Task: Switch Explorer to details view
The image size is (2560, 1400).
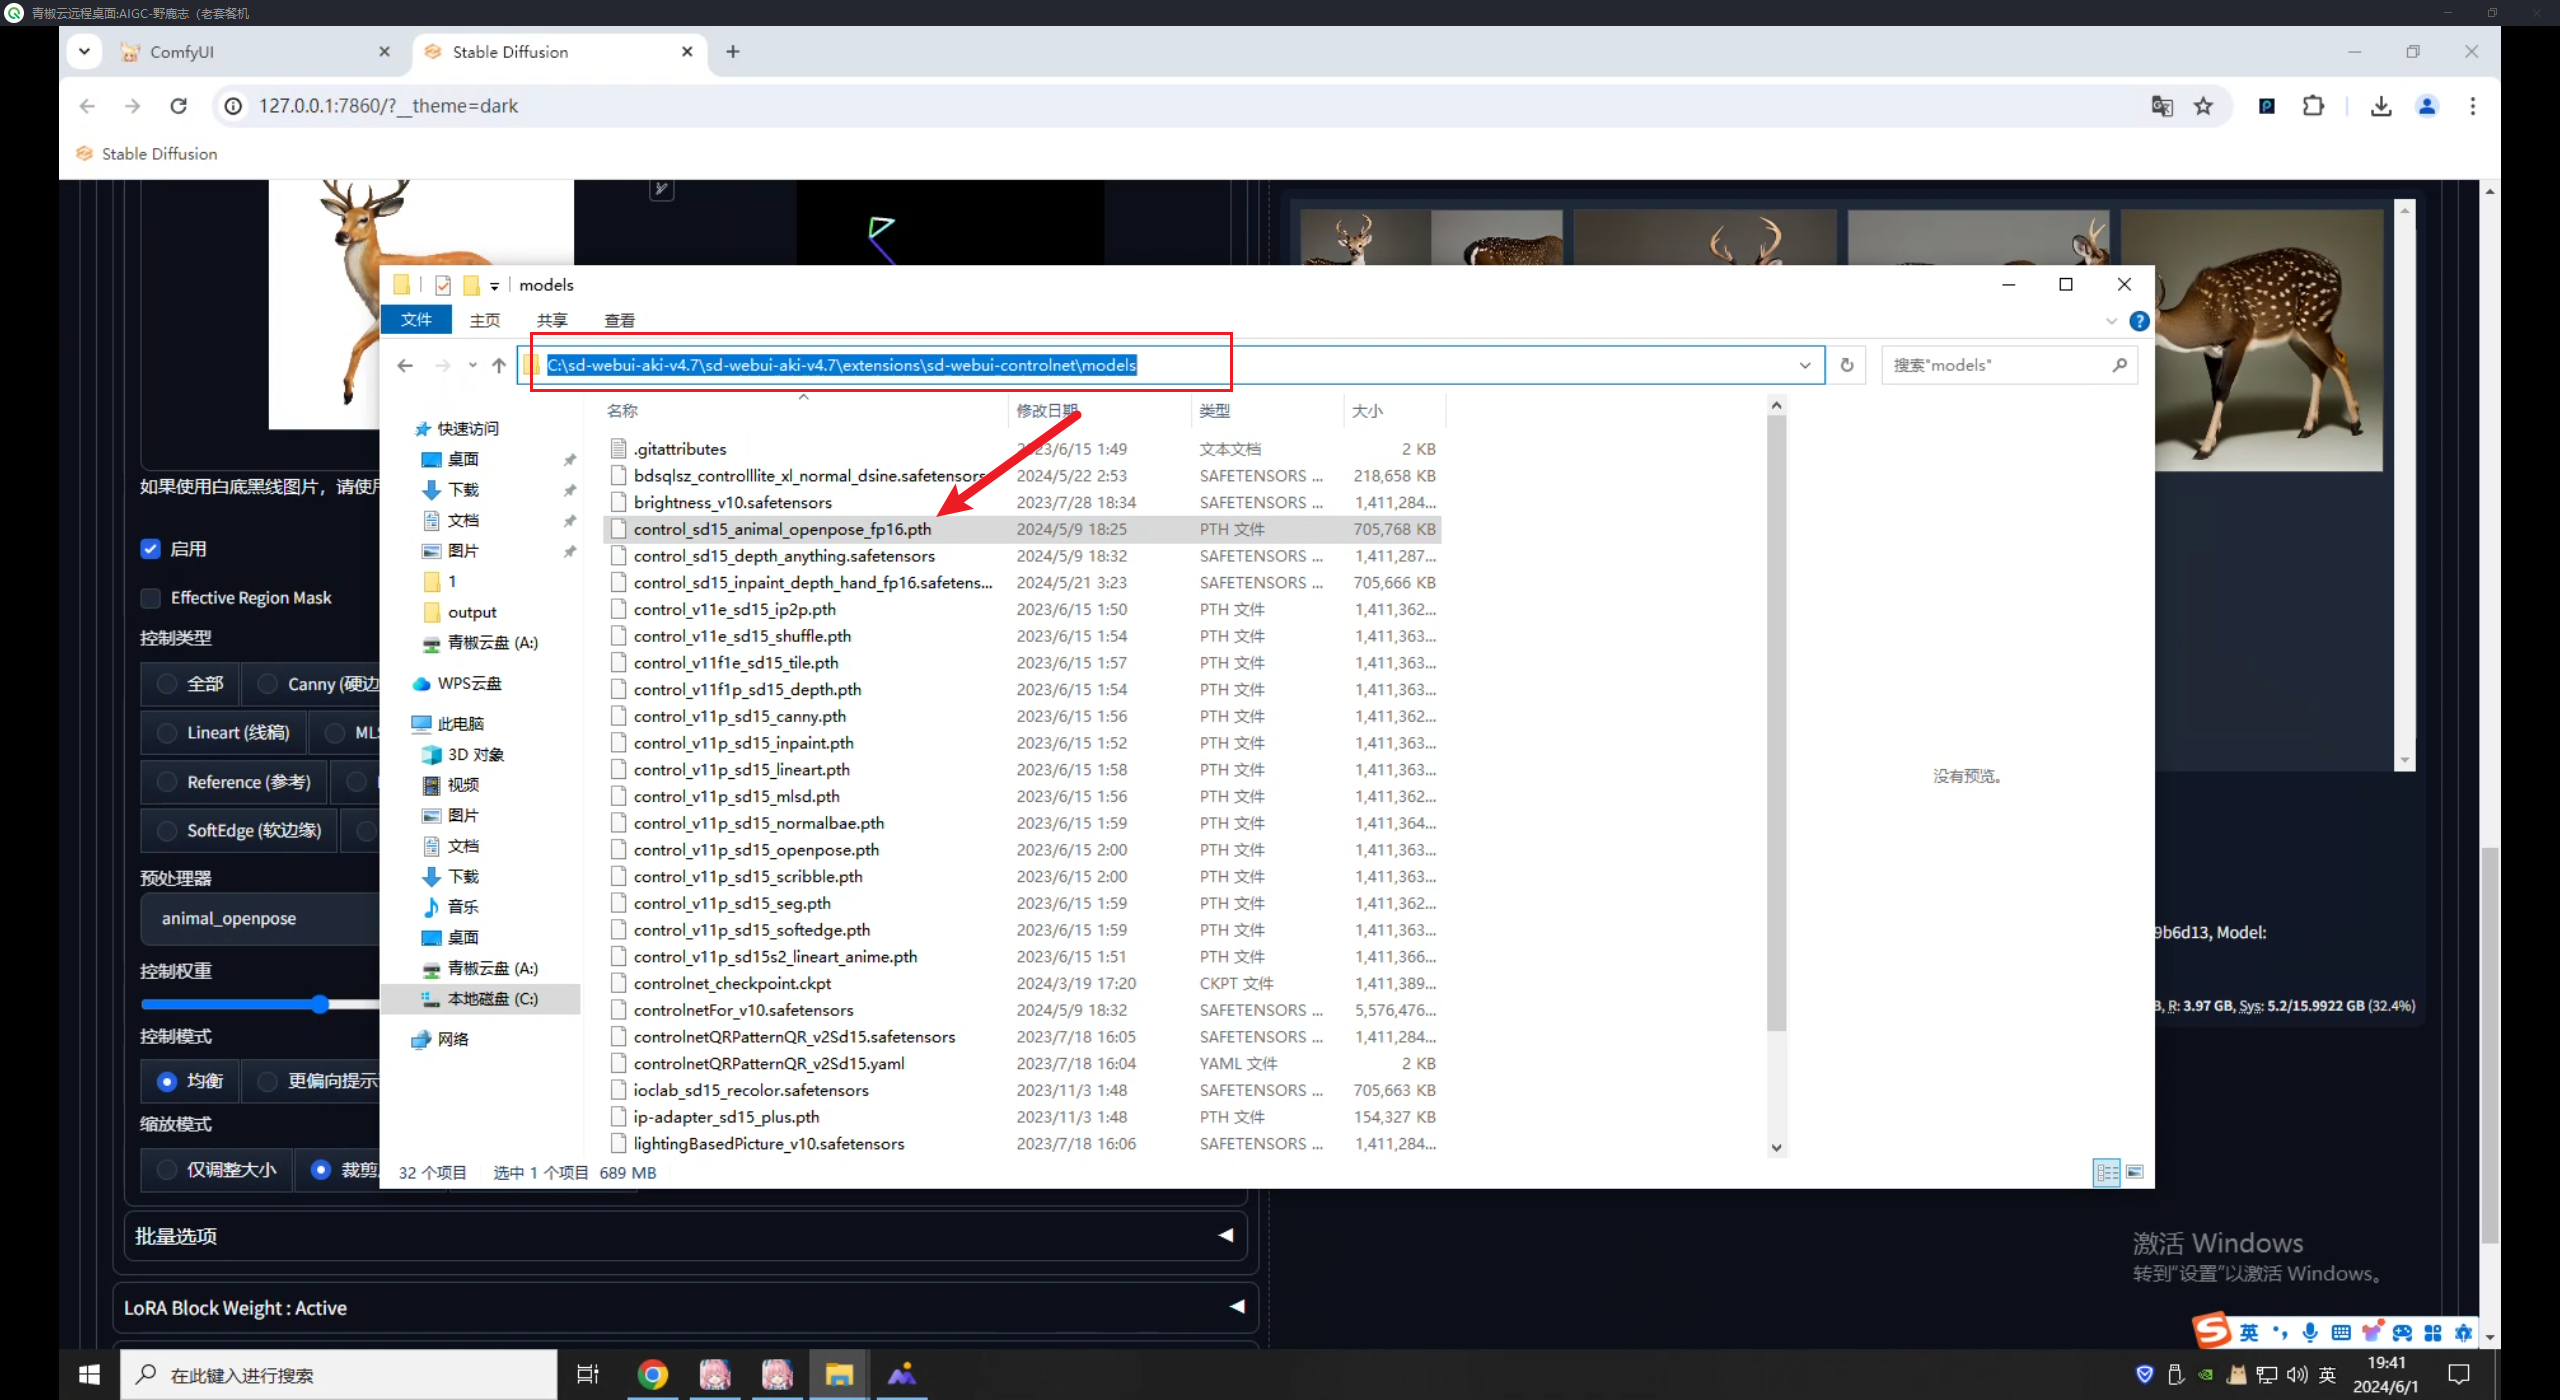Action: click(2107, 1172)
